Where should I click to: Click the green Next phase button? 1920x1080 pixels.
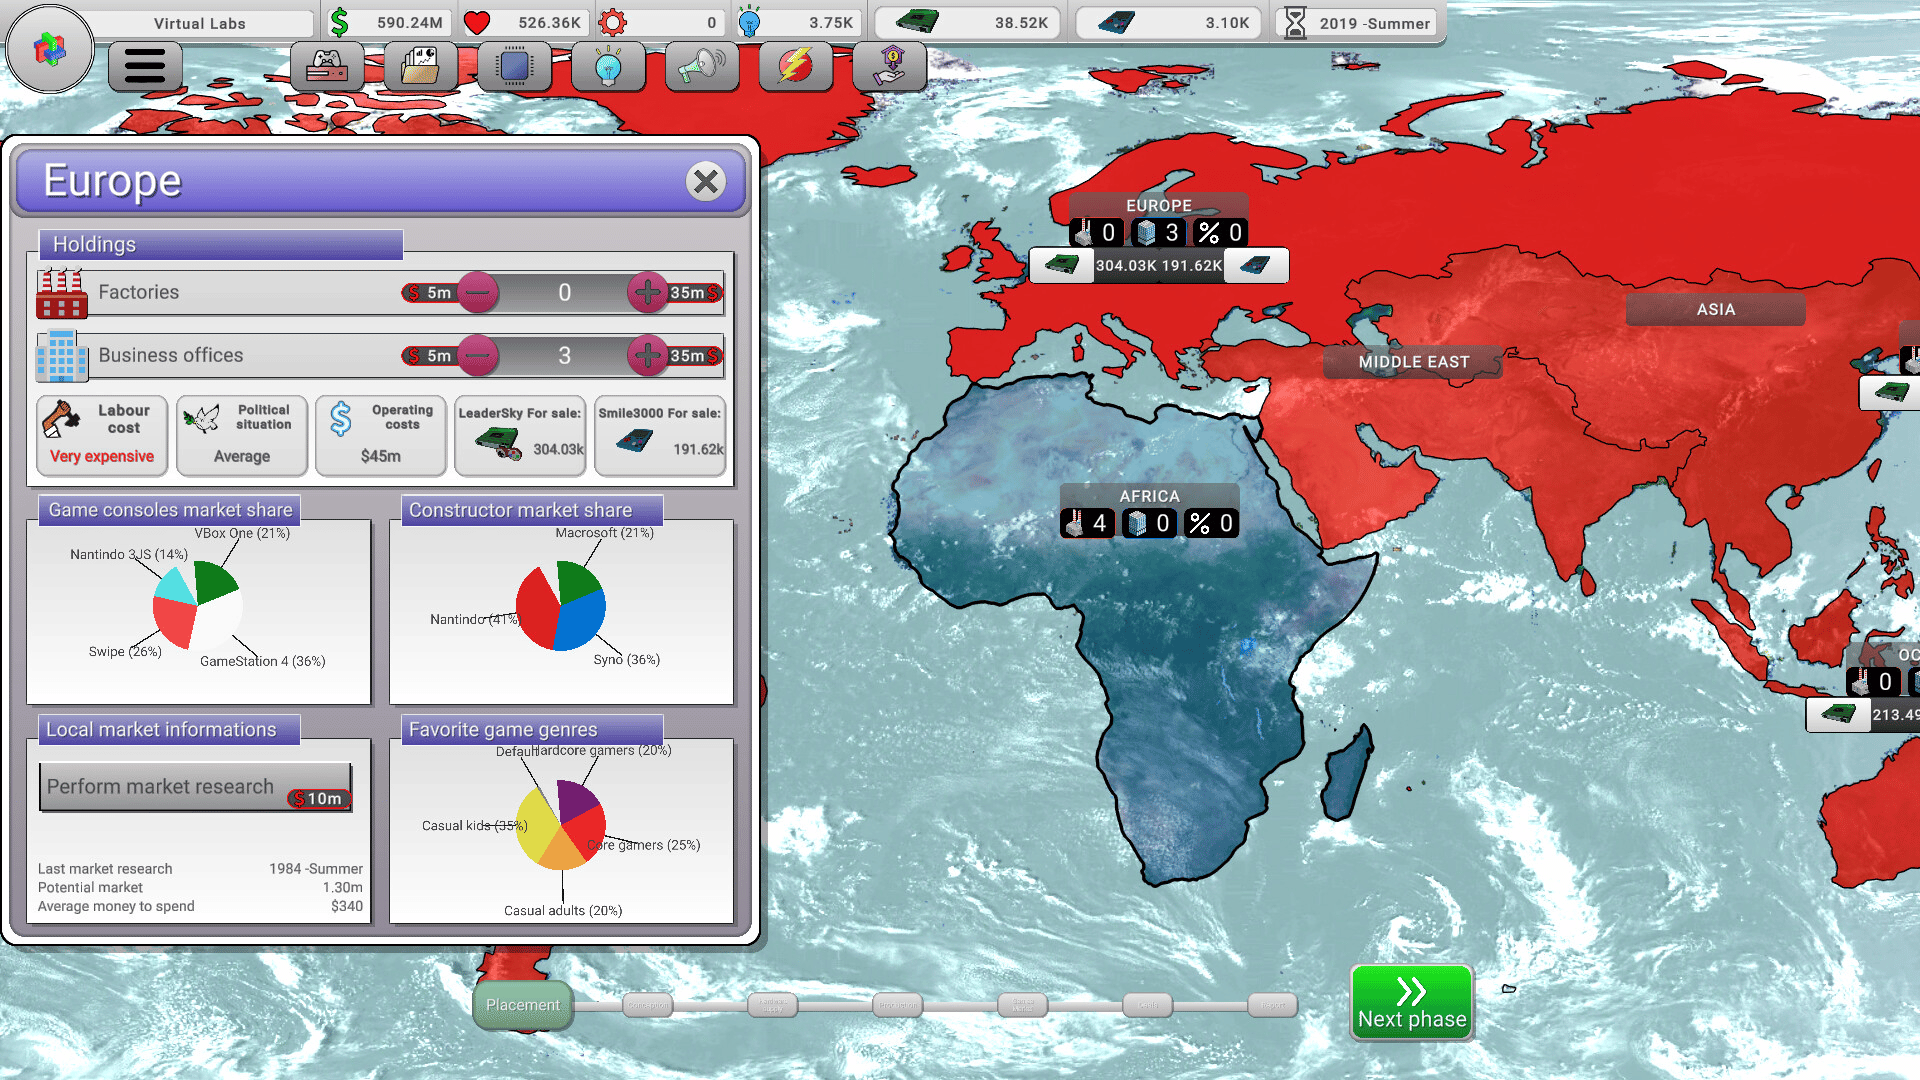click(1411, 1003)
